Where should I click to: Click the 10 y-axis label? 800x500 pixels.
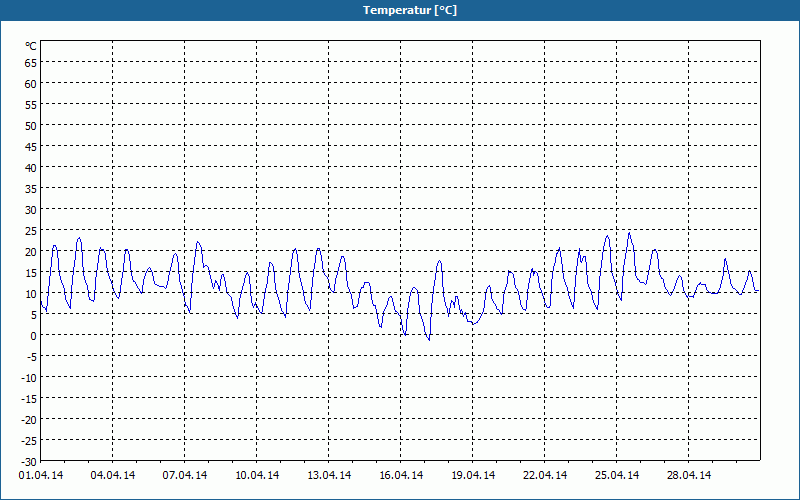point(31,294)
